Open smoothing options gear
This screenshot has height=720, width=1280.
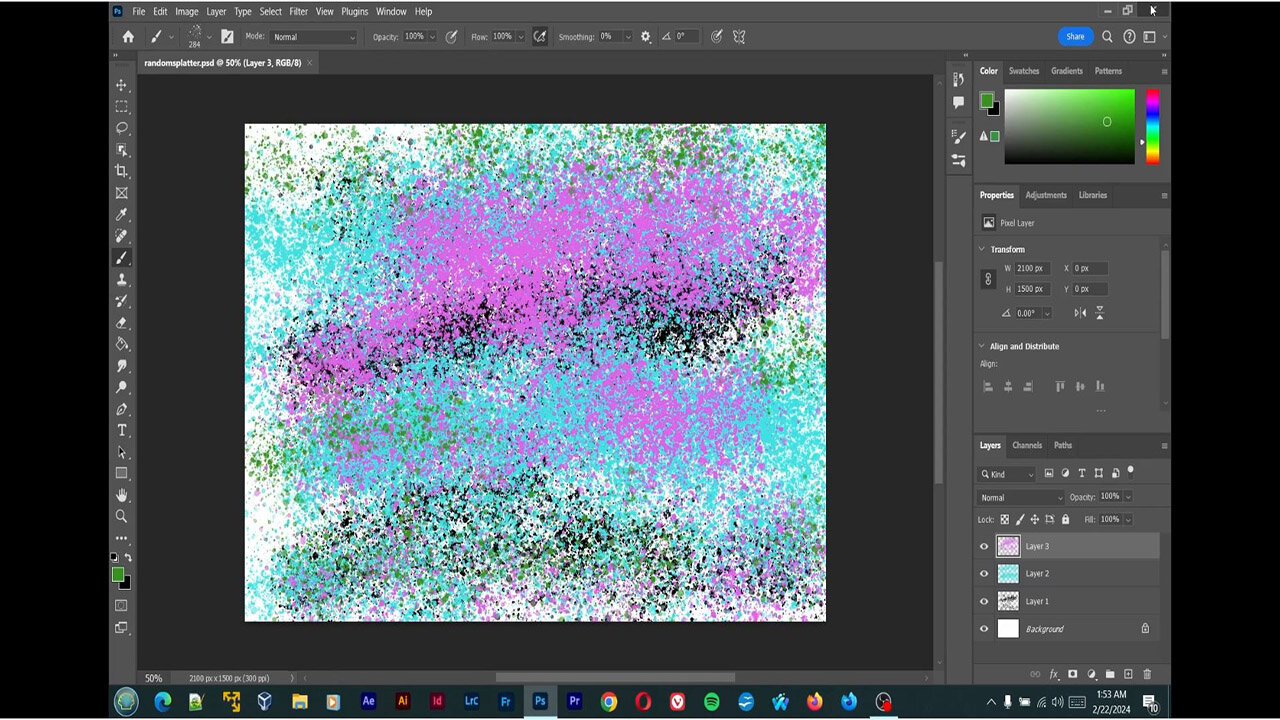click(x=645, y=36)
